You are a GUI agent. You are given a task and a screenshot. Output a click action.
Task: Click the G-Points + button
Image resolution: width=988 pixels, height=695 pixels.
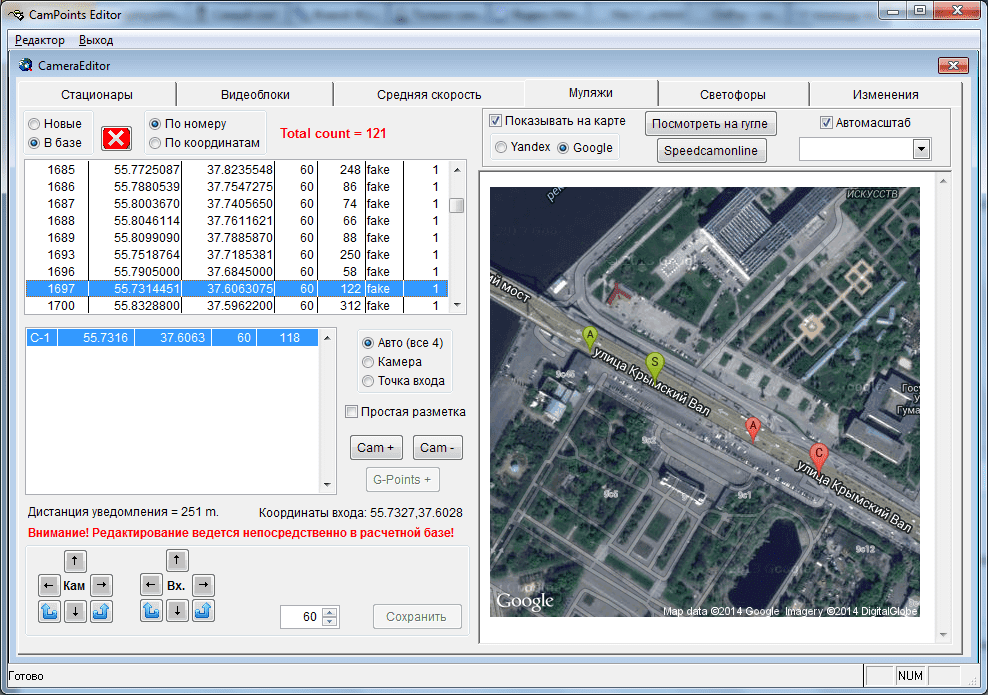pos(402,480)
